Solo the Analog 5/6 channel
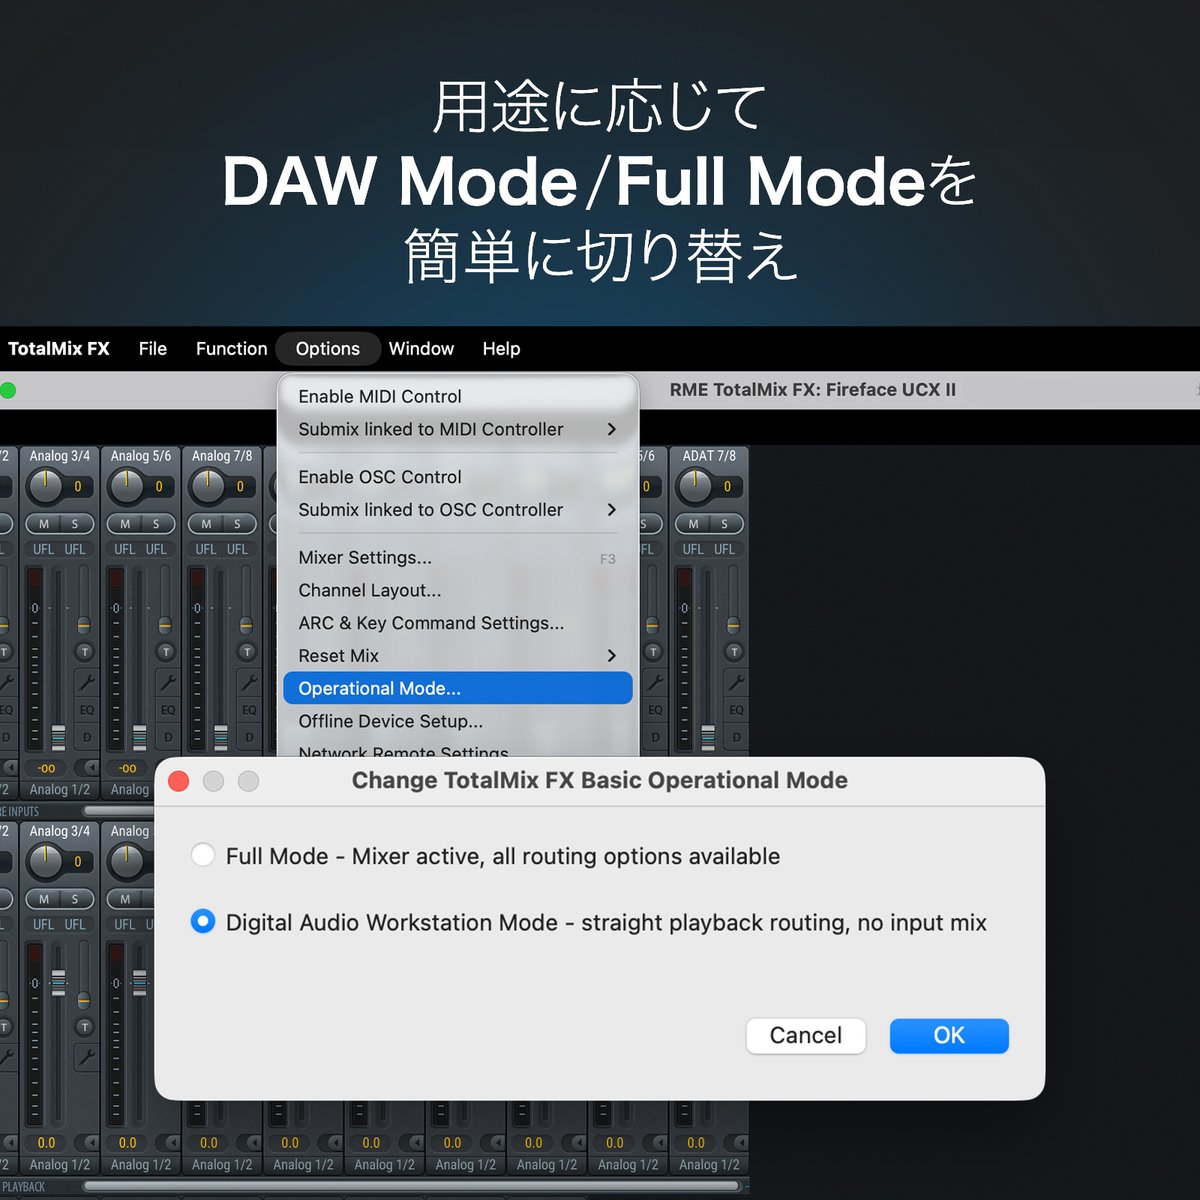1200x1200 pixels. 156,524
